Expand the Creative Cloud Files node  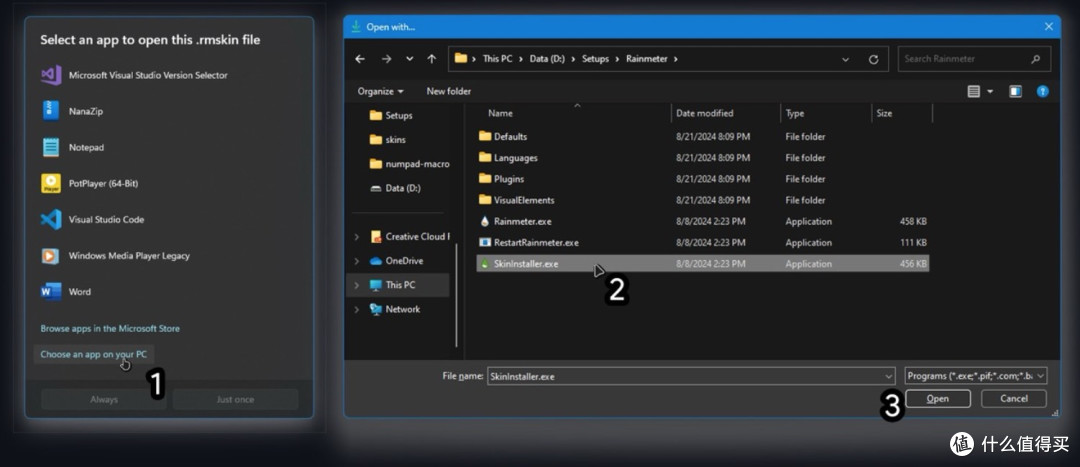357,237
